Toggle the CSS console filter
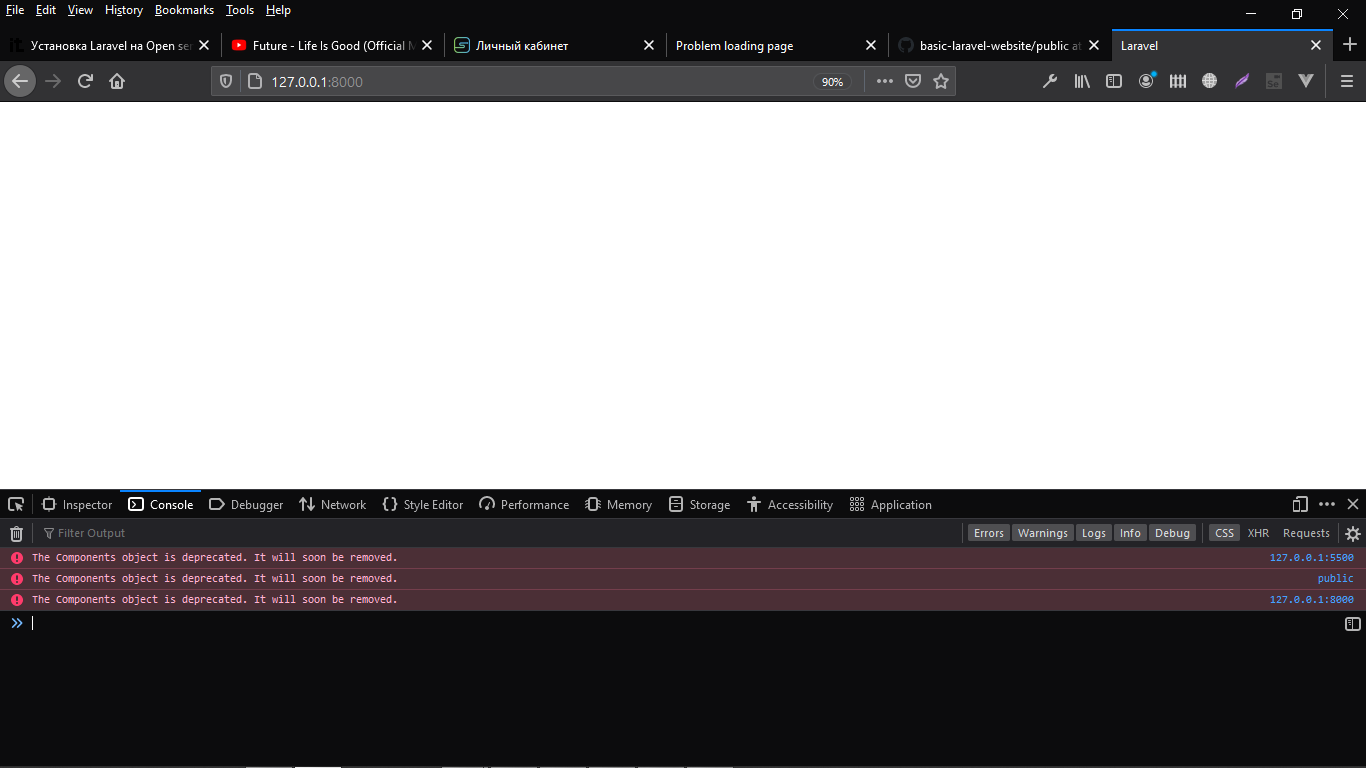The image size is (1366, 768). click(1224, 533)
